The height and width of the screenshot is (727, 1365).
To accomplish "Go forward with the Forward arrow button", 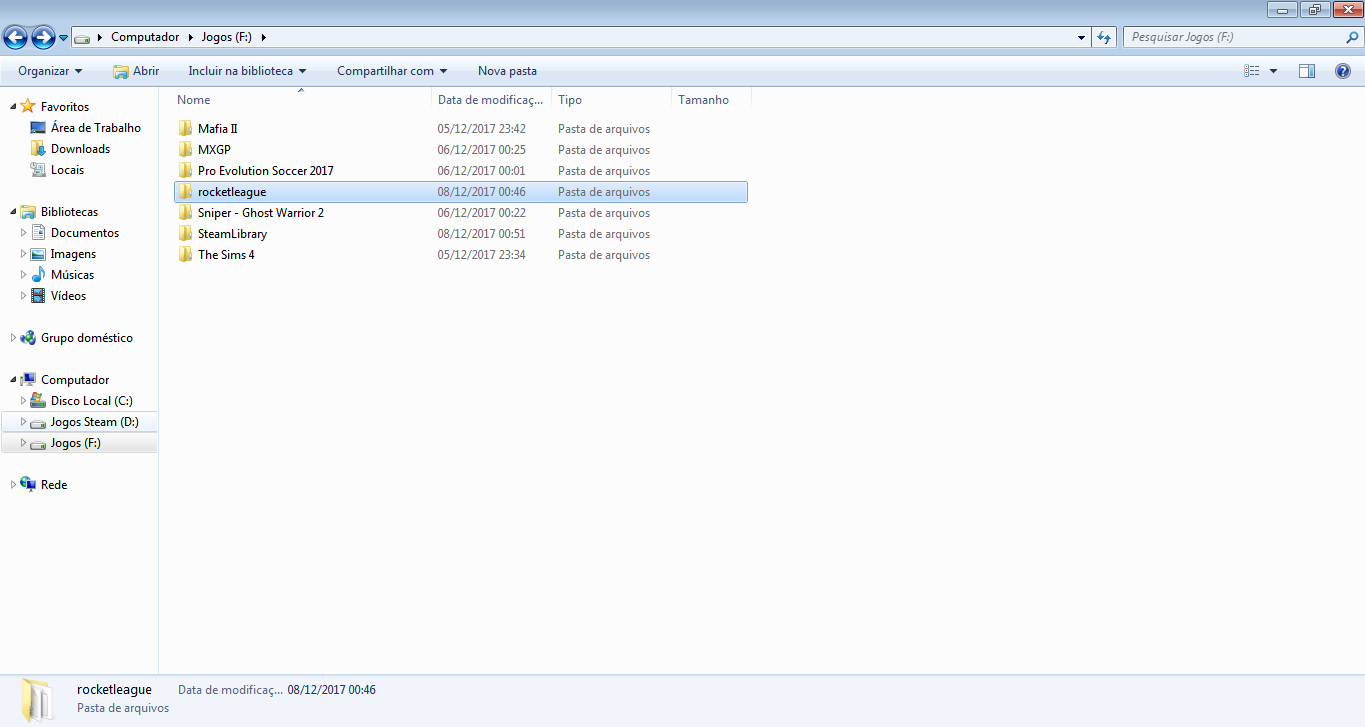I will coord(43,38).
